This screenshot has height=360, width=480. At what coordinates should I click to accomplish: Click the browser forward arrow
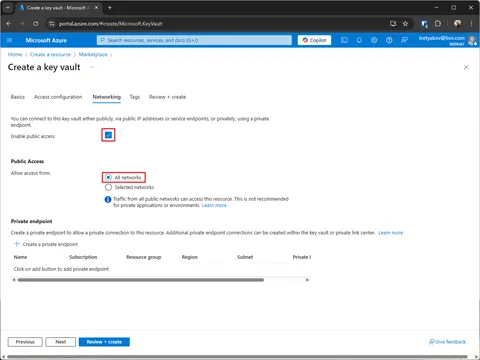(x=22, y=24)
